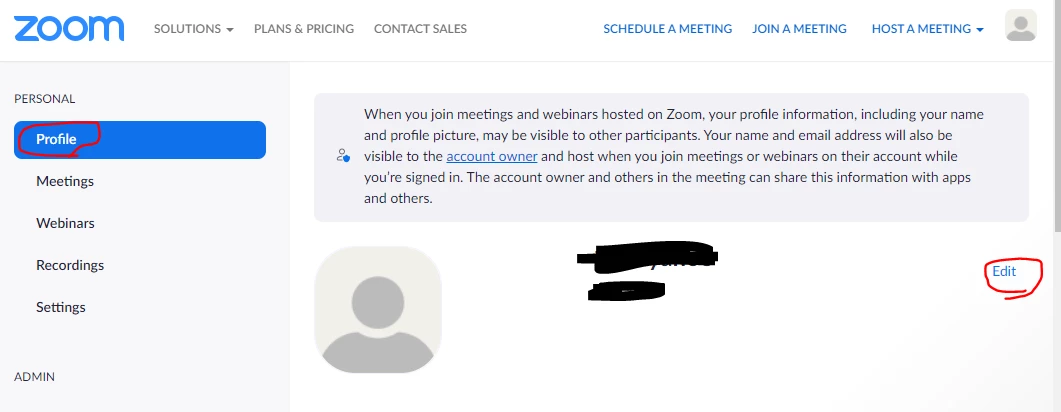Click the large profile picture placeholder

[378, 309]
